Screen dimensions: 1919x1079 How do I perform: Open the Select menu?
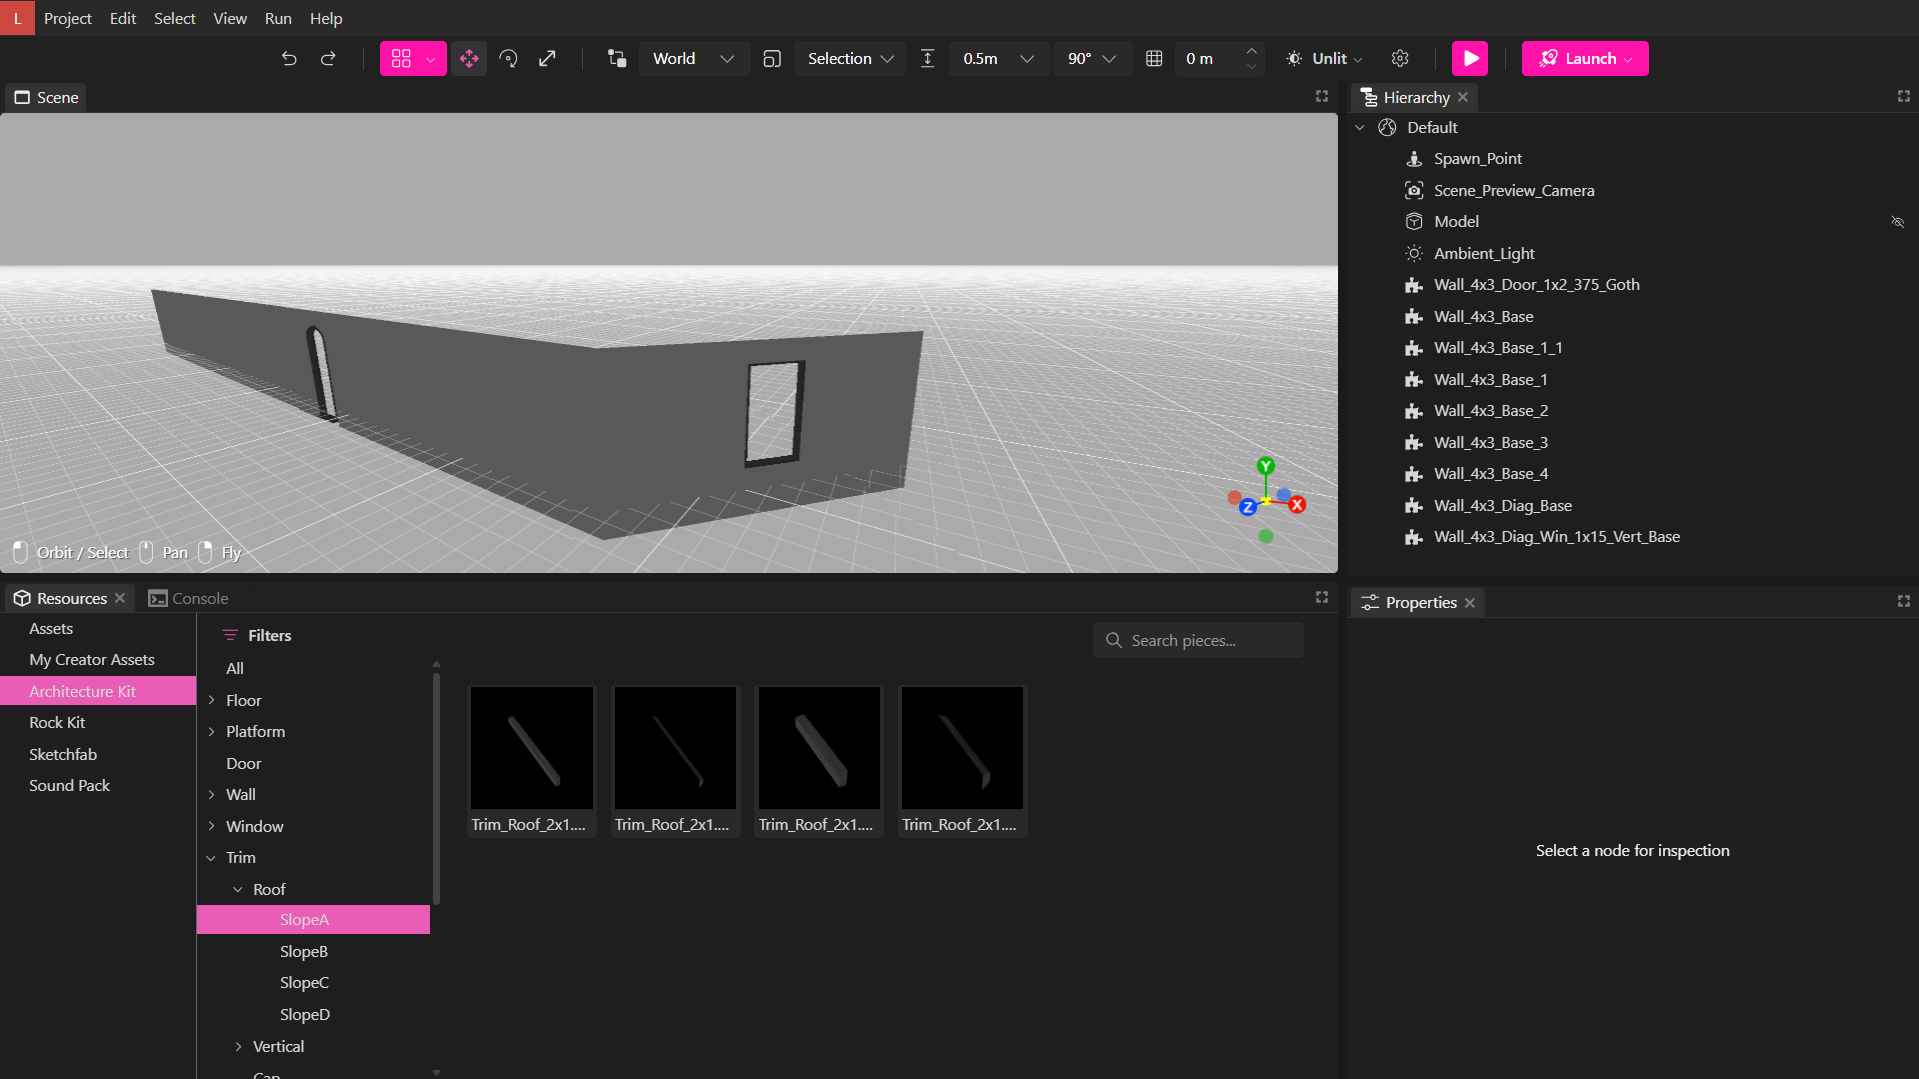click(174, 18)
